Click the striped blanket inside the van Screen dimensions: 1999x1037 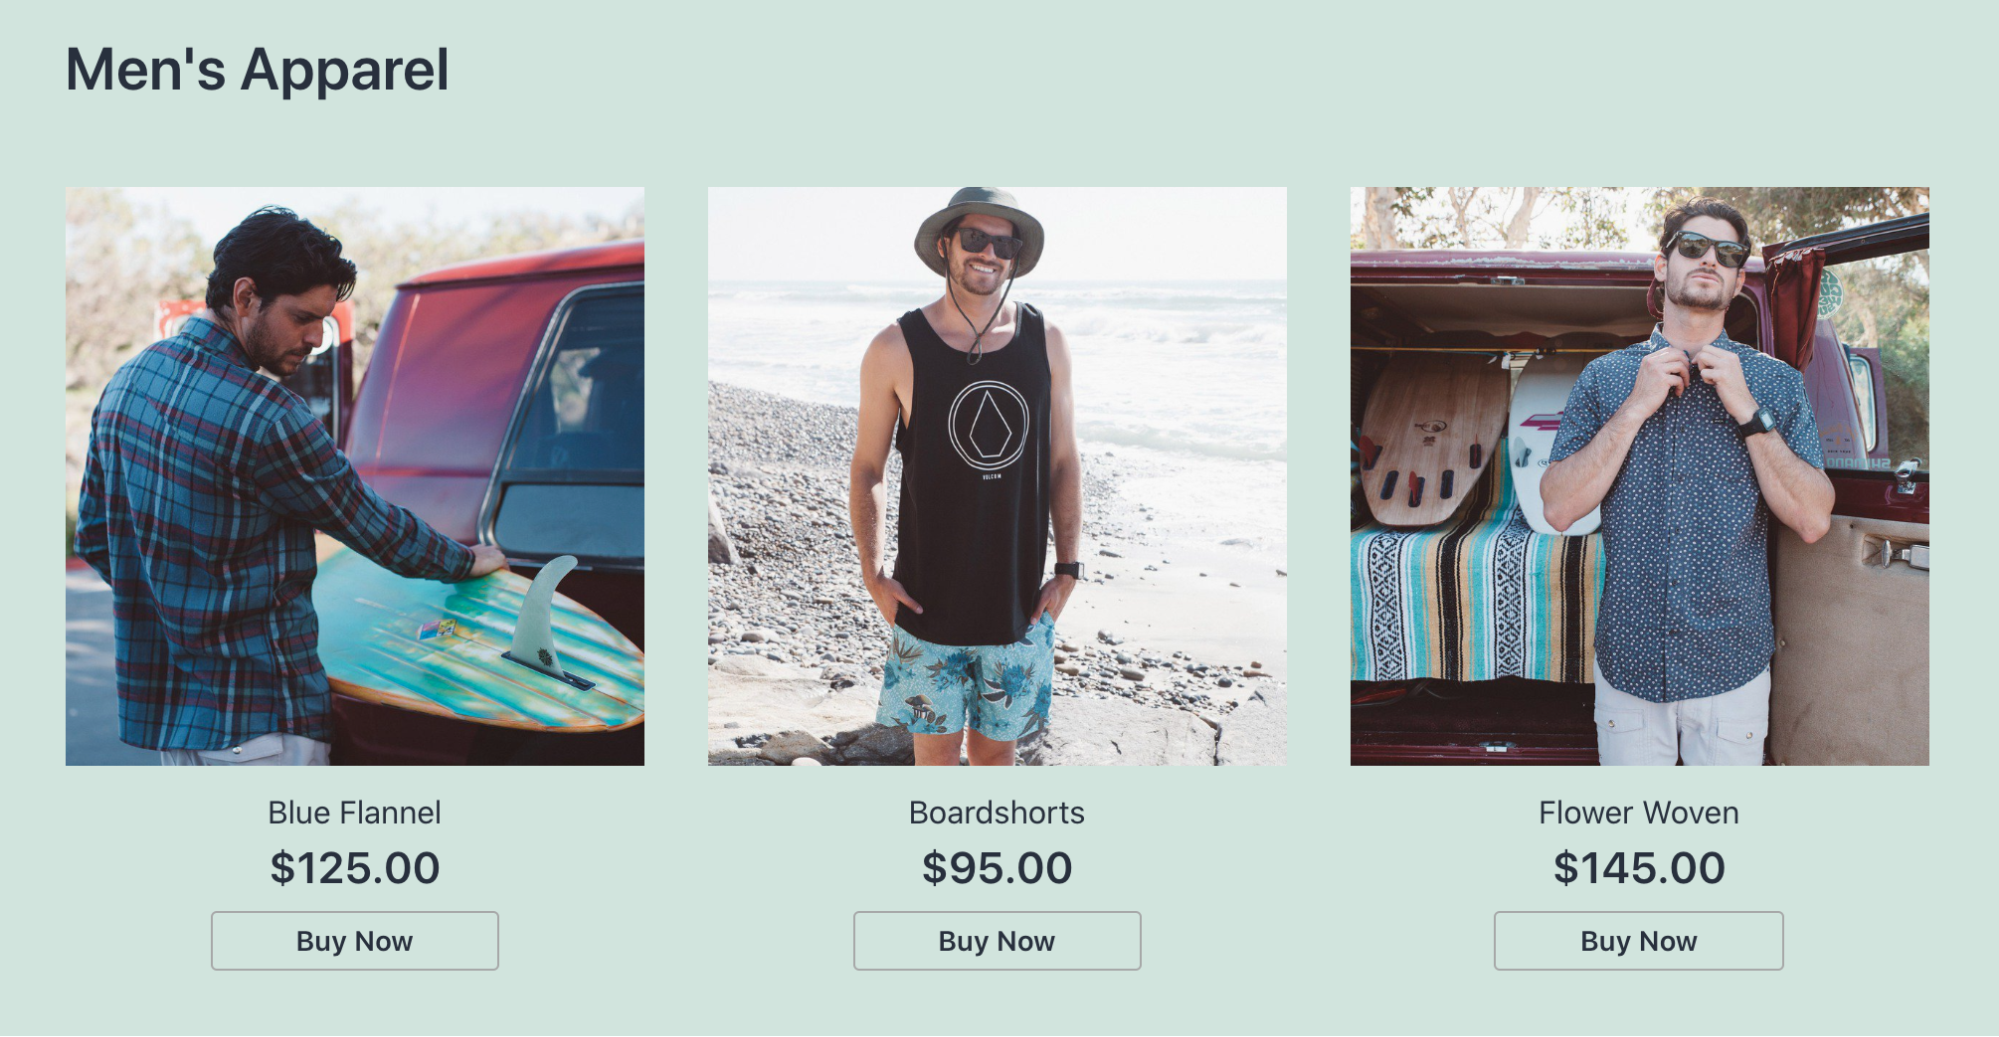[1470, 600]
